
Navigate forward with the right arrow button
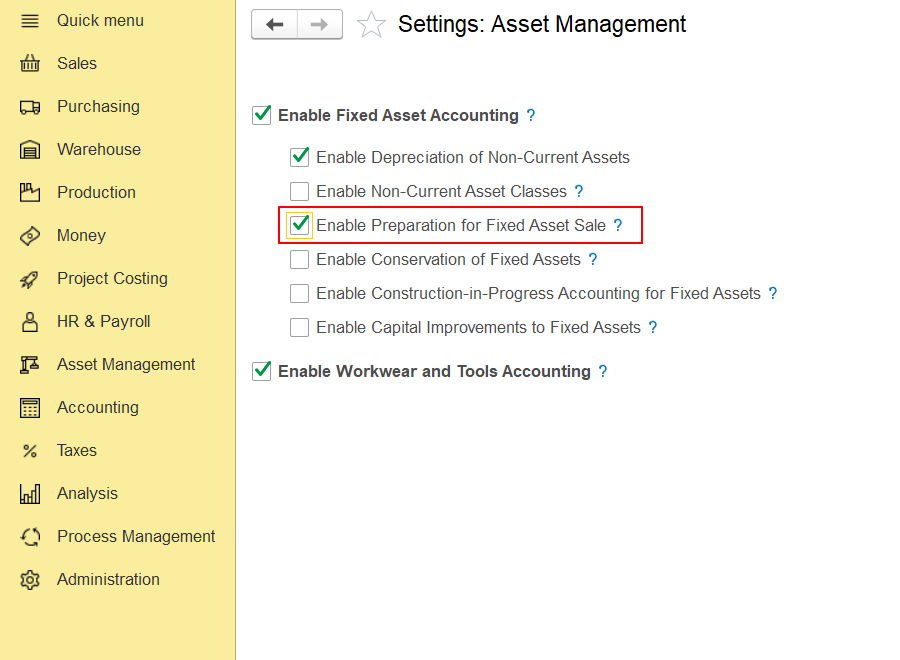tap(320, 24)
